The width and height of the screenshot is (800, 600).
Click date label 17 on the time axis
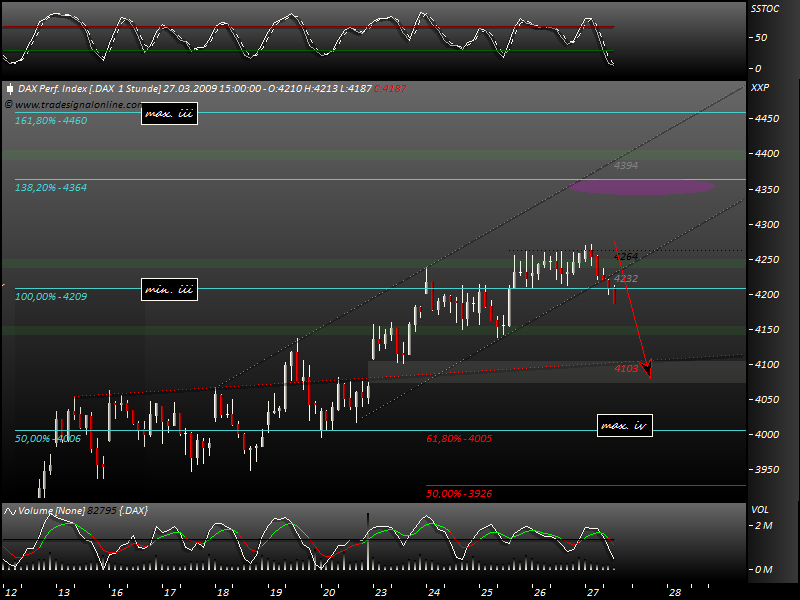(x=170, y=592)
